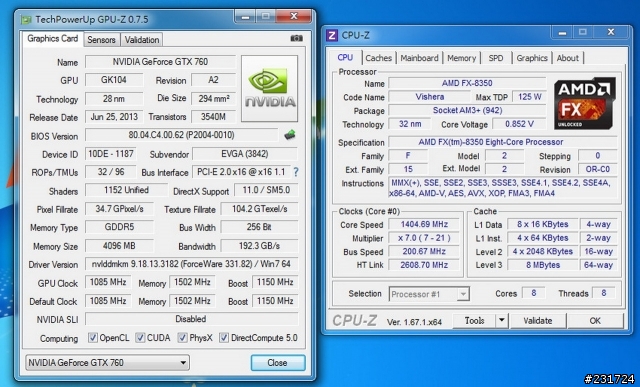Click the Release Date value Jun 25, 2013

[113, 116]
